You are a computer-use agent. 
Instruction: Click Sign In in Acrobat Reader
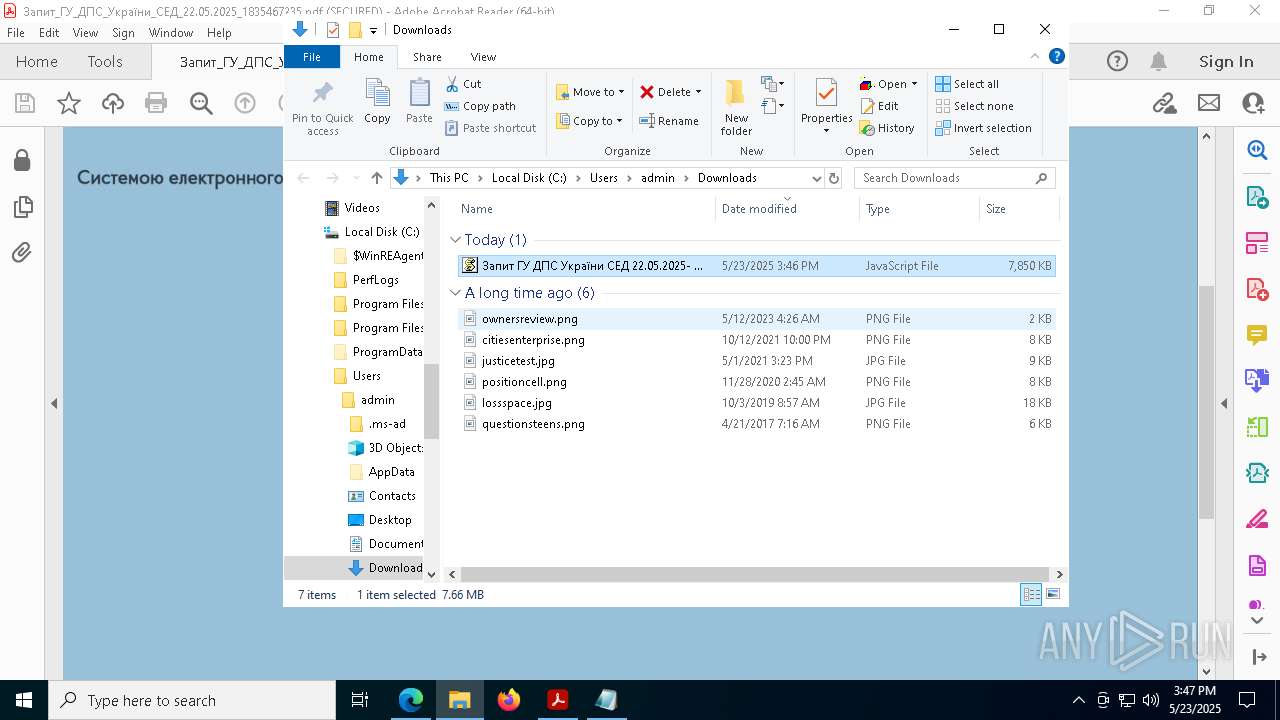point(1226,62)
